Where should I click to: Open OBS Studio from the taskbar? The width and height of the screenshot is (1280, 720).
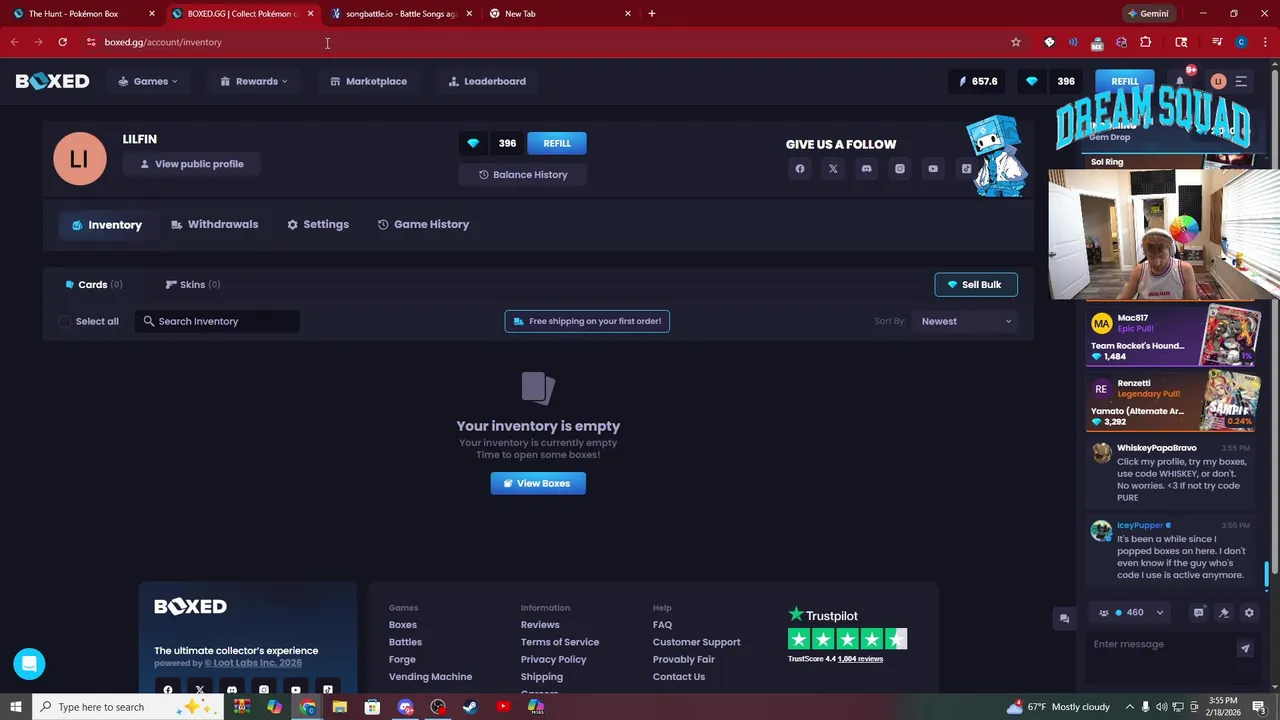[438, 707]
